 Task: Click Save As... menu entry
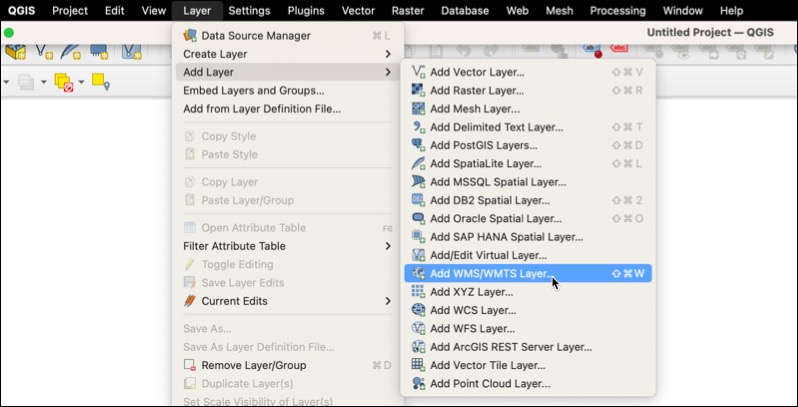tap(287, 329)
